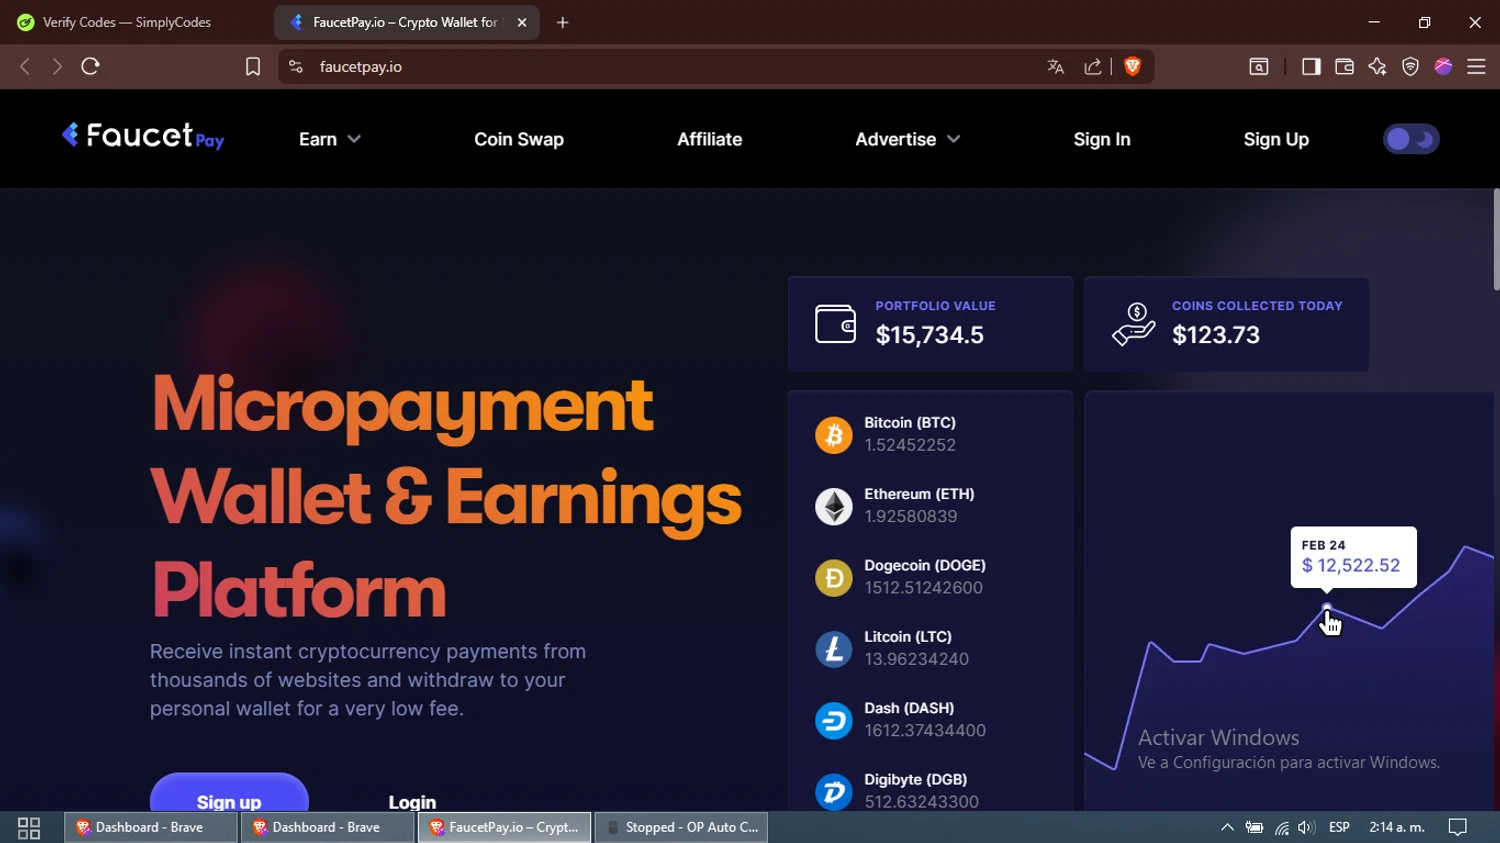This screenshot has height=843, width=1500.
Task: Open the Leo AI sparkle icon
Action: (1377, 66)
